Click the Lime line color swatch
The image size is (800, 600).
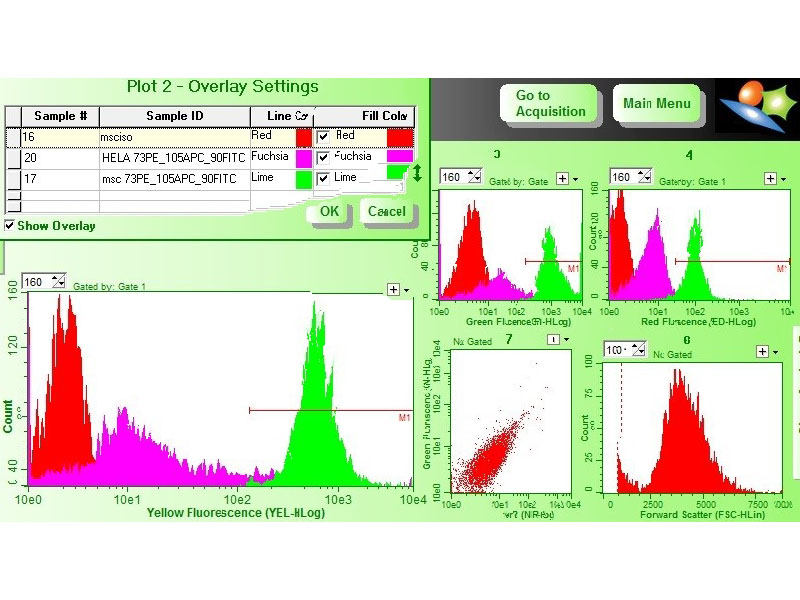pyautogui.click(x=303, y=178)
